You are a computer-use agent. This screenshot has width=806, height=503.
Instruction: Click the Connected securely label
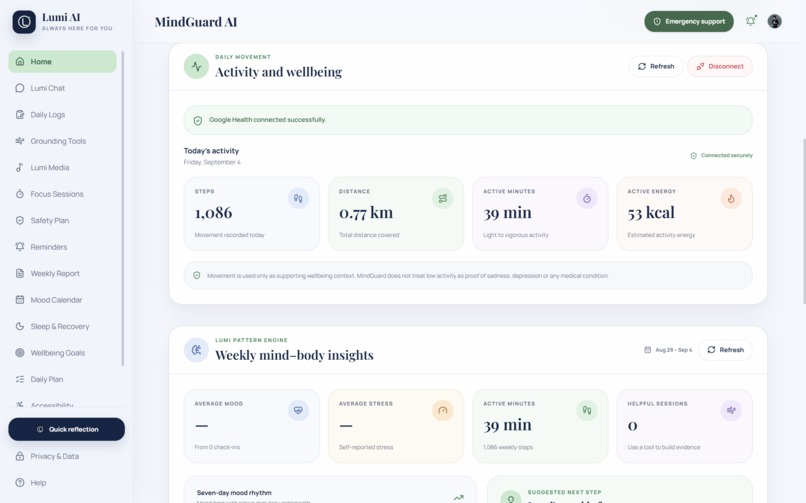(721, 155)
